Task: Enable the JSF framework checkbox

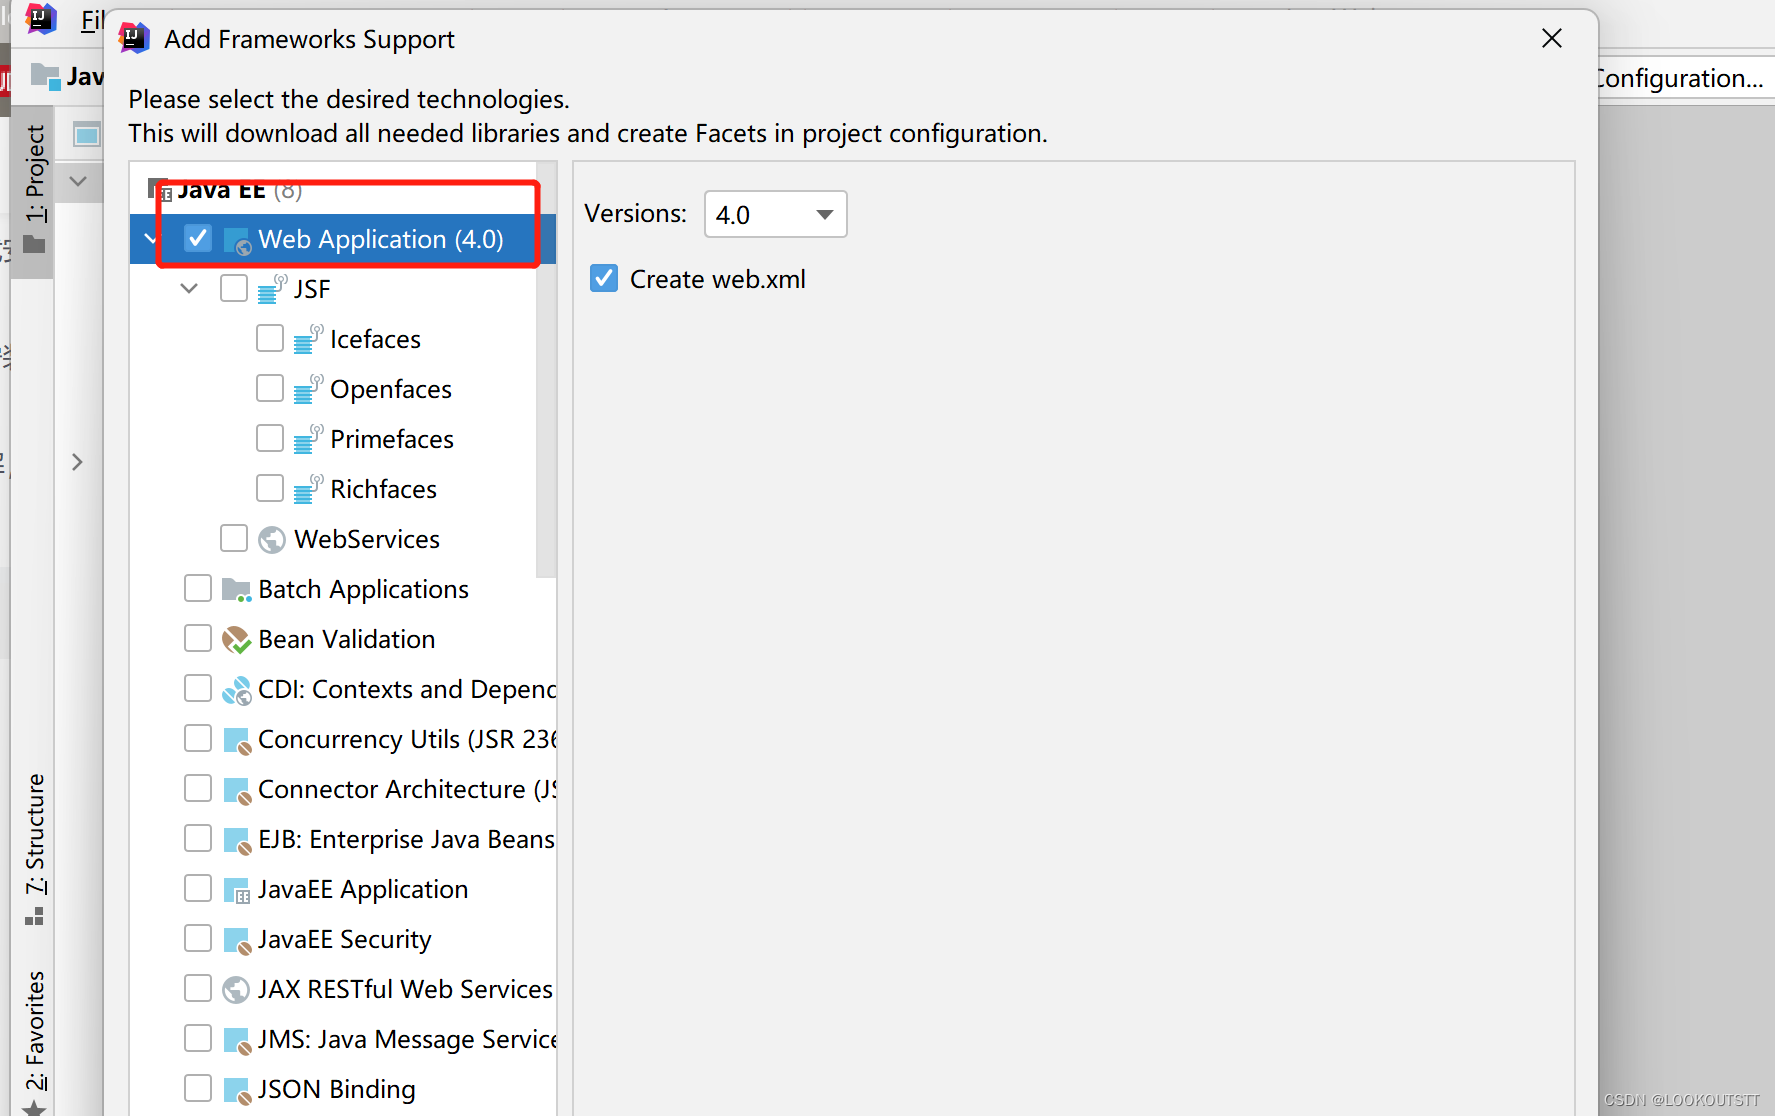Action: 234,288
